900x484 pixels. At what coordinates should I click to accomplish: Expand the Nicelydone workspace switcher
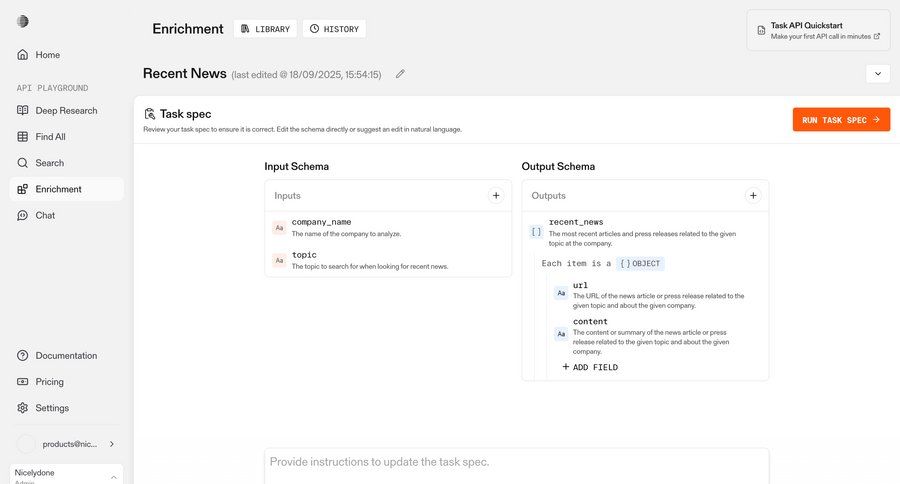pos(112,477)
